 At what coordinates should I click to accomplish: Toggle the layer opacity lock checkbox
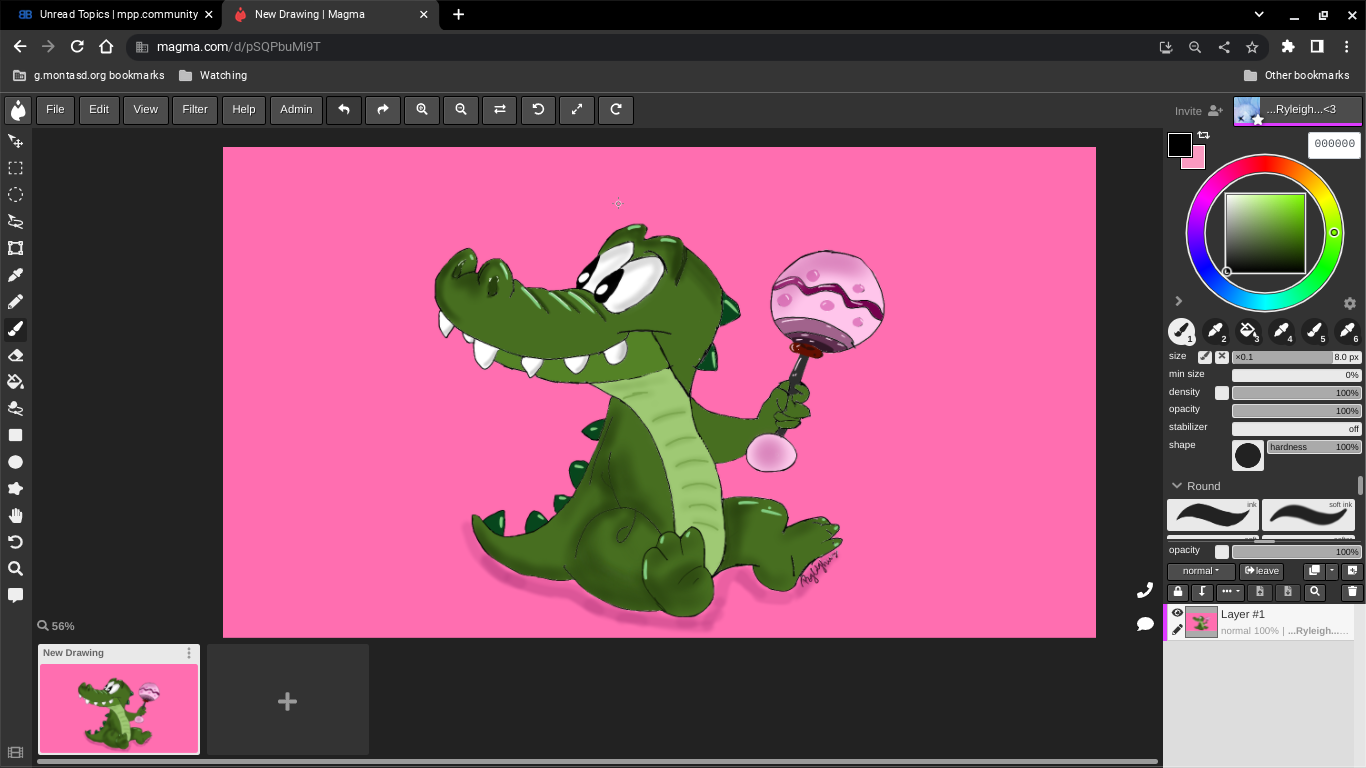pyautogui.click(x=1222, y=552)
